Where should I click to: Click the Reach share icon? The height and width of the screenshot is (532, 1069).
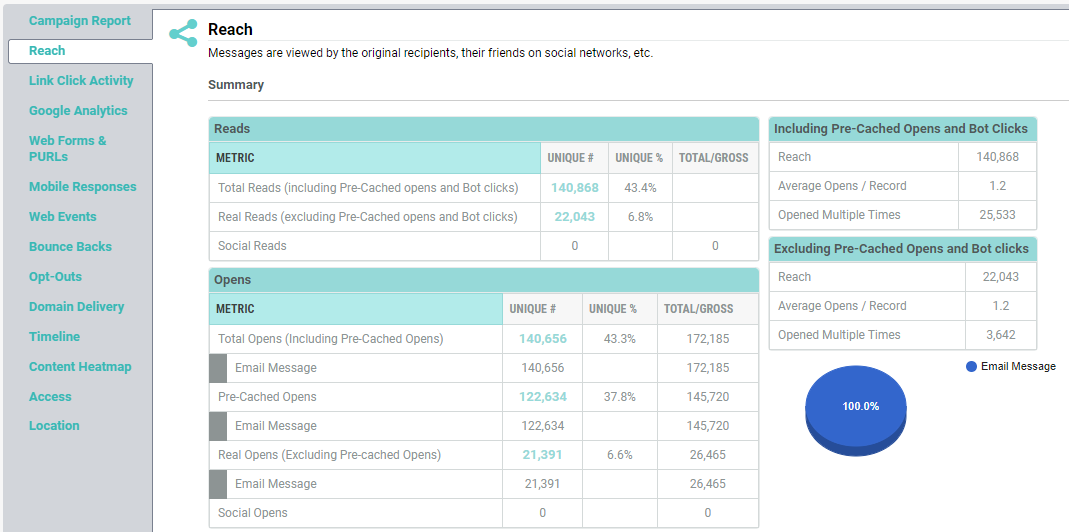(x=183, y=33)
